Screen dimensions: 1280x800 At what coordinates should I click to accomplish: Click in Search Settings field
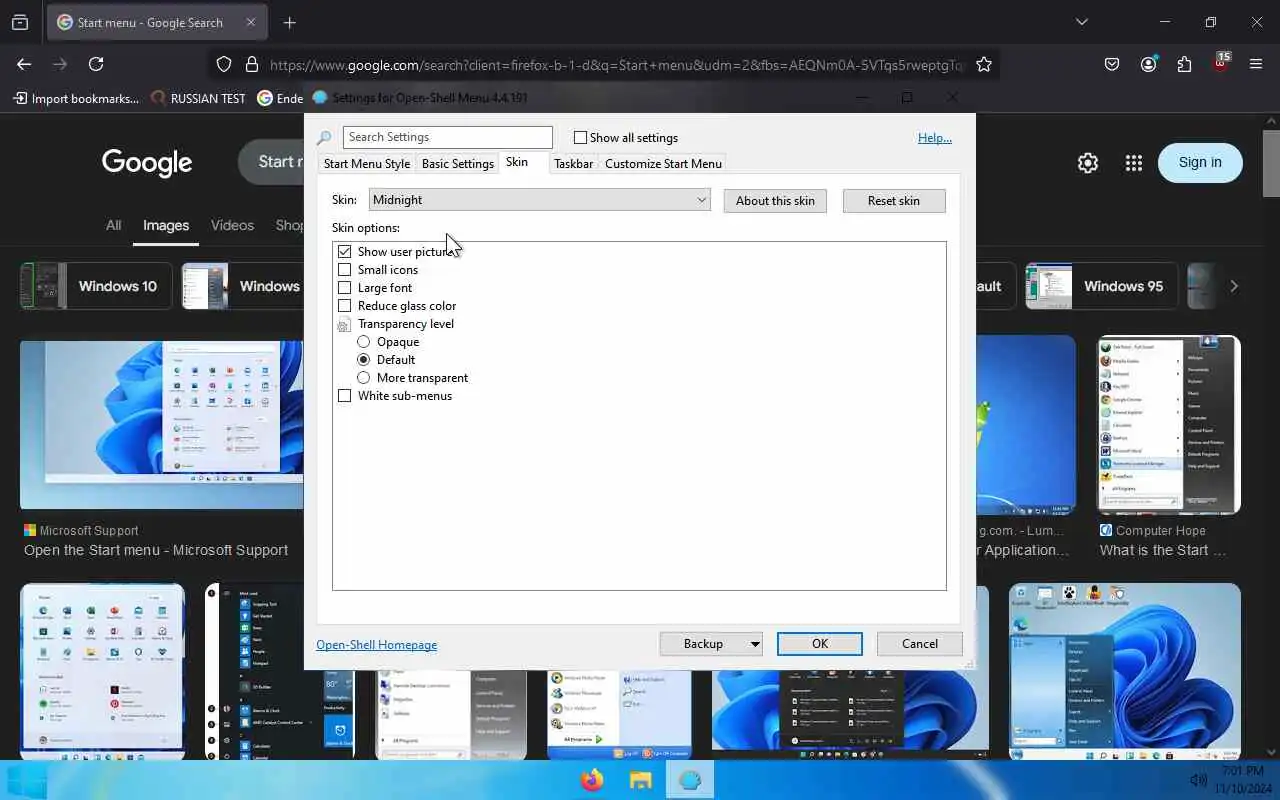pos(447,137)
